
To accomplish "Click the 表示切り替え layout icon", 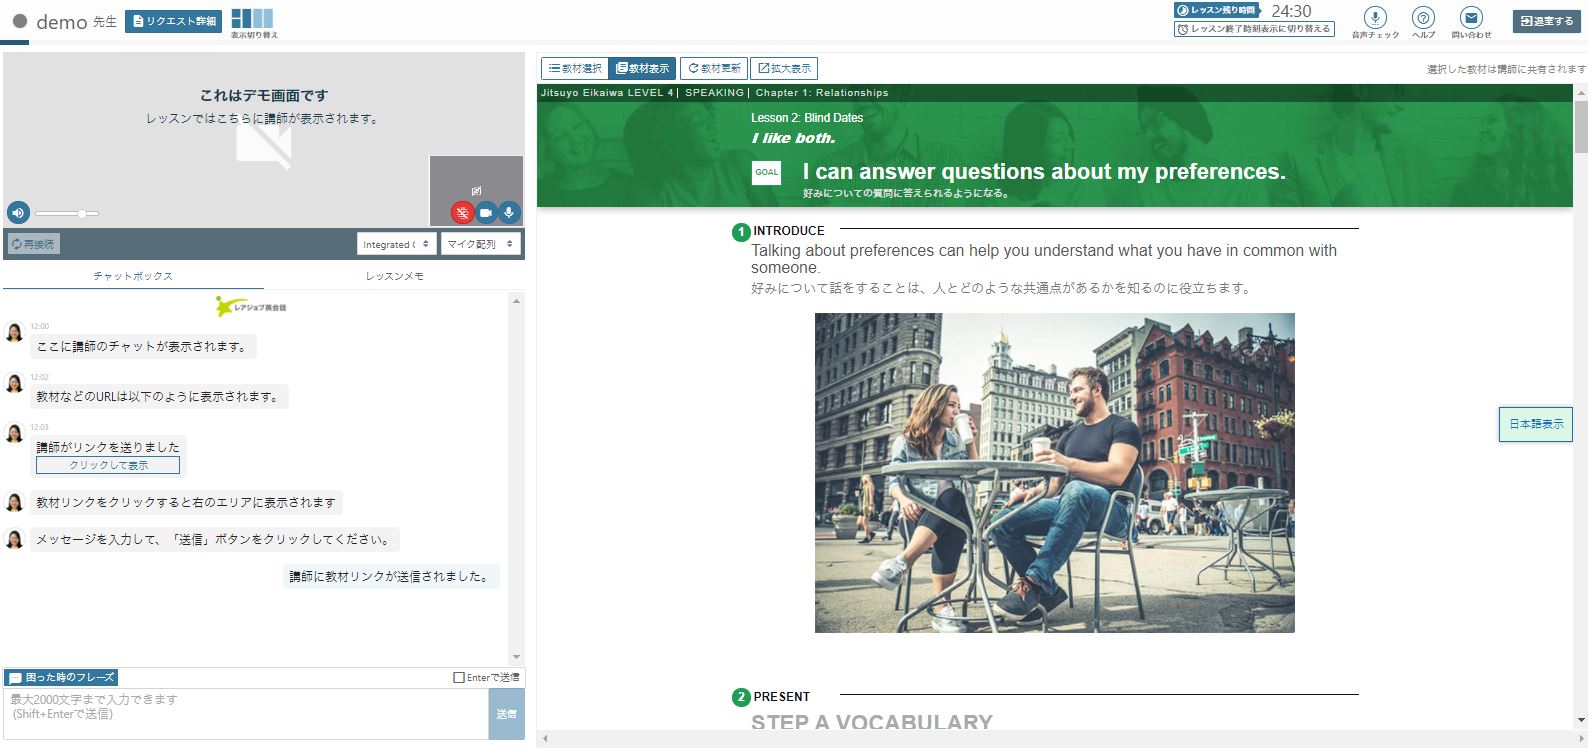I will pos(252,19).
